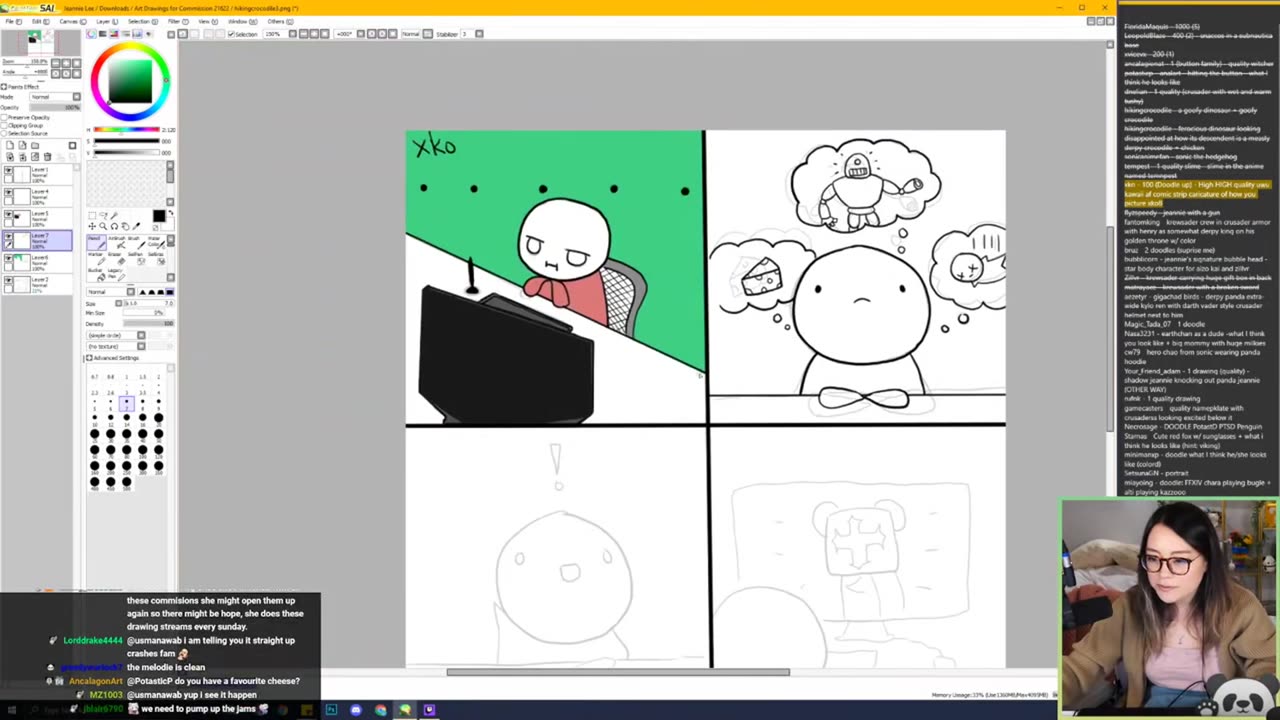The height and width of the screenshot is (720, 1280).
Task: Open the layer blending Mode dropdown
Action: coord(76,97)
